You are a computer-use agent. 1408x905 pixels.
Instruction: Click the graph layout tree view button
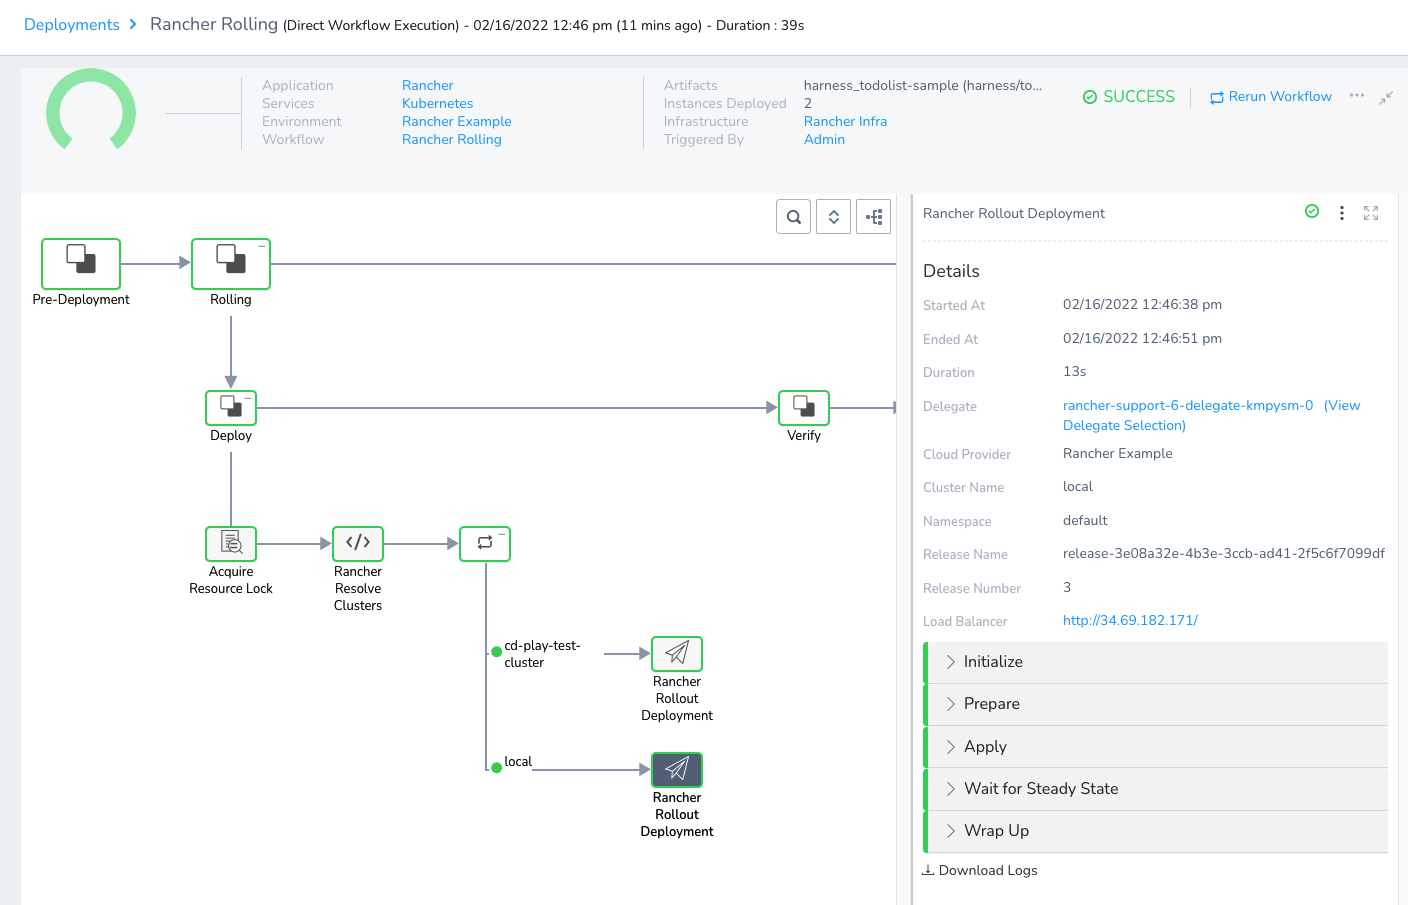pos(874,216)
